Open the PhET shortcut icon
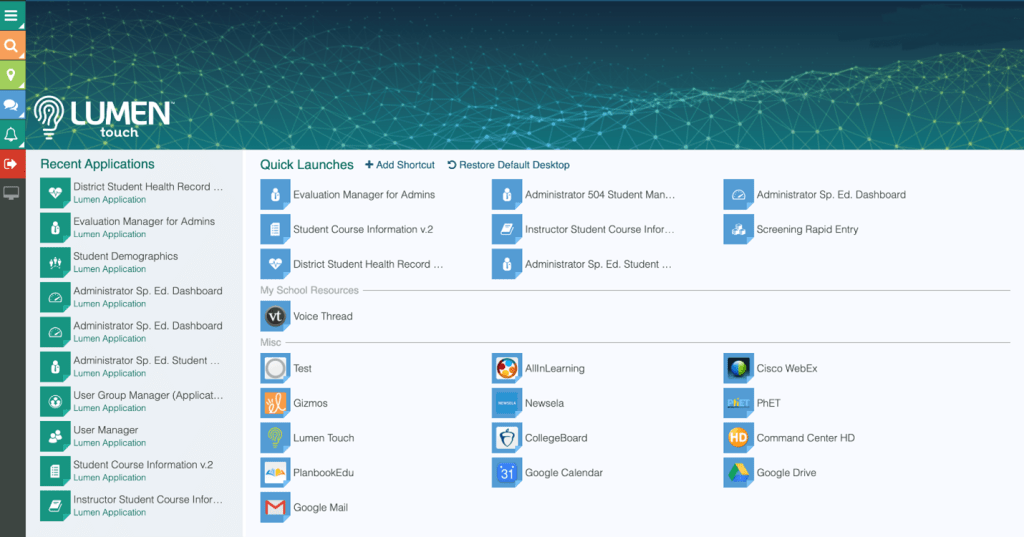1024x537 pixels. click(738, 403)
